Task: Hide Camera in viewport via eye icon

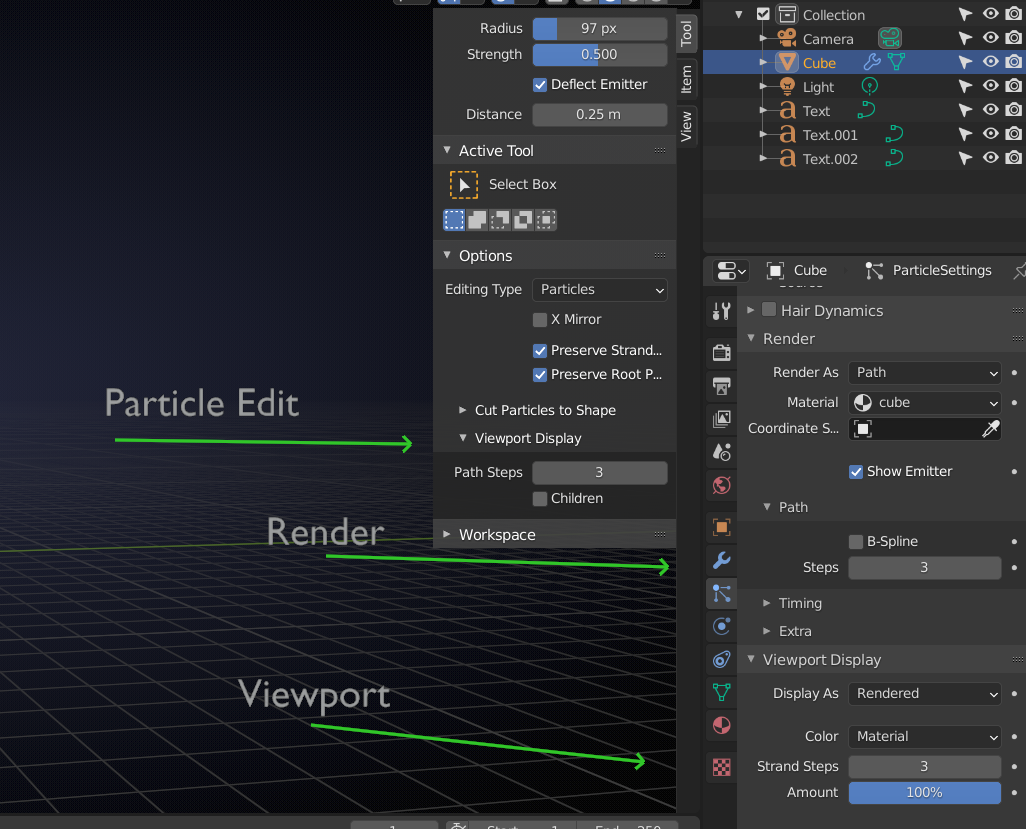Action: click(991, 38)
